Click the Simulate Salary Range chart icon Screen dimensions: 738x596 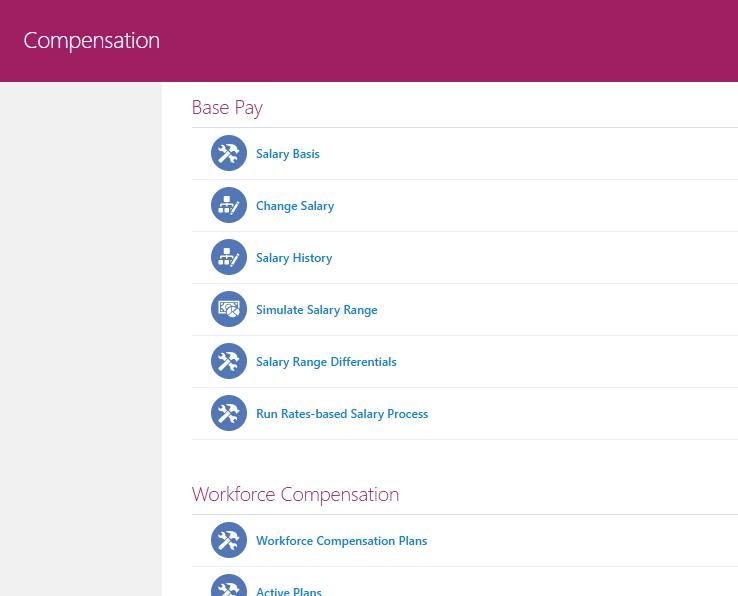click(x=229, y=309)
